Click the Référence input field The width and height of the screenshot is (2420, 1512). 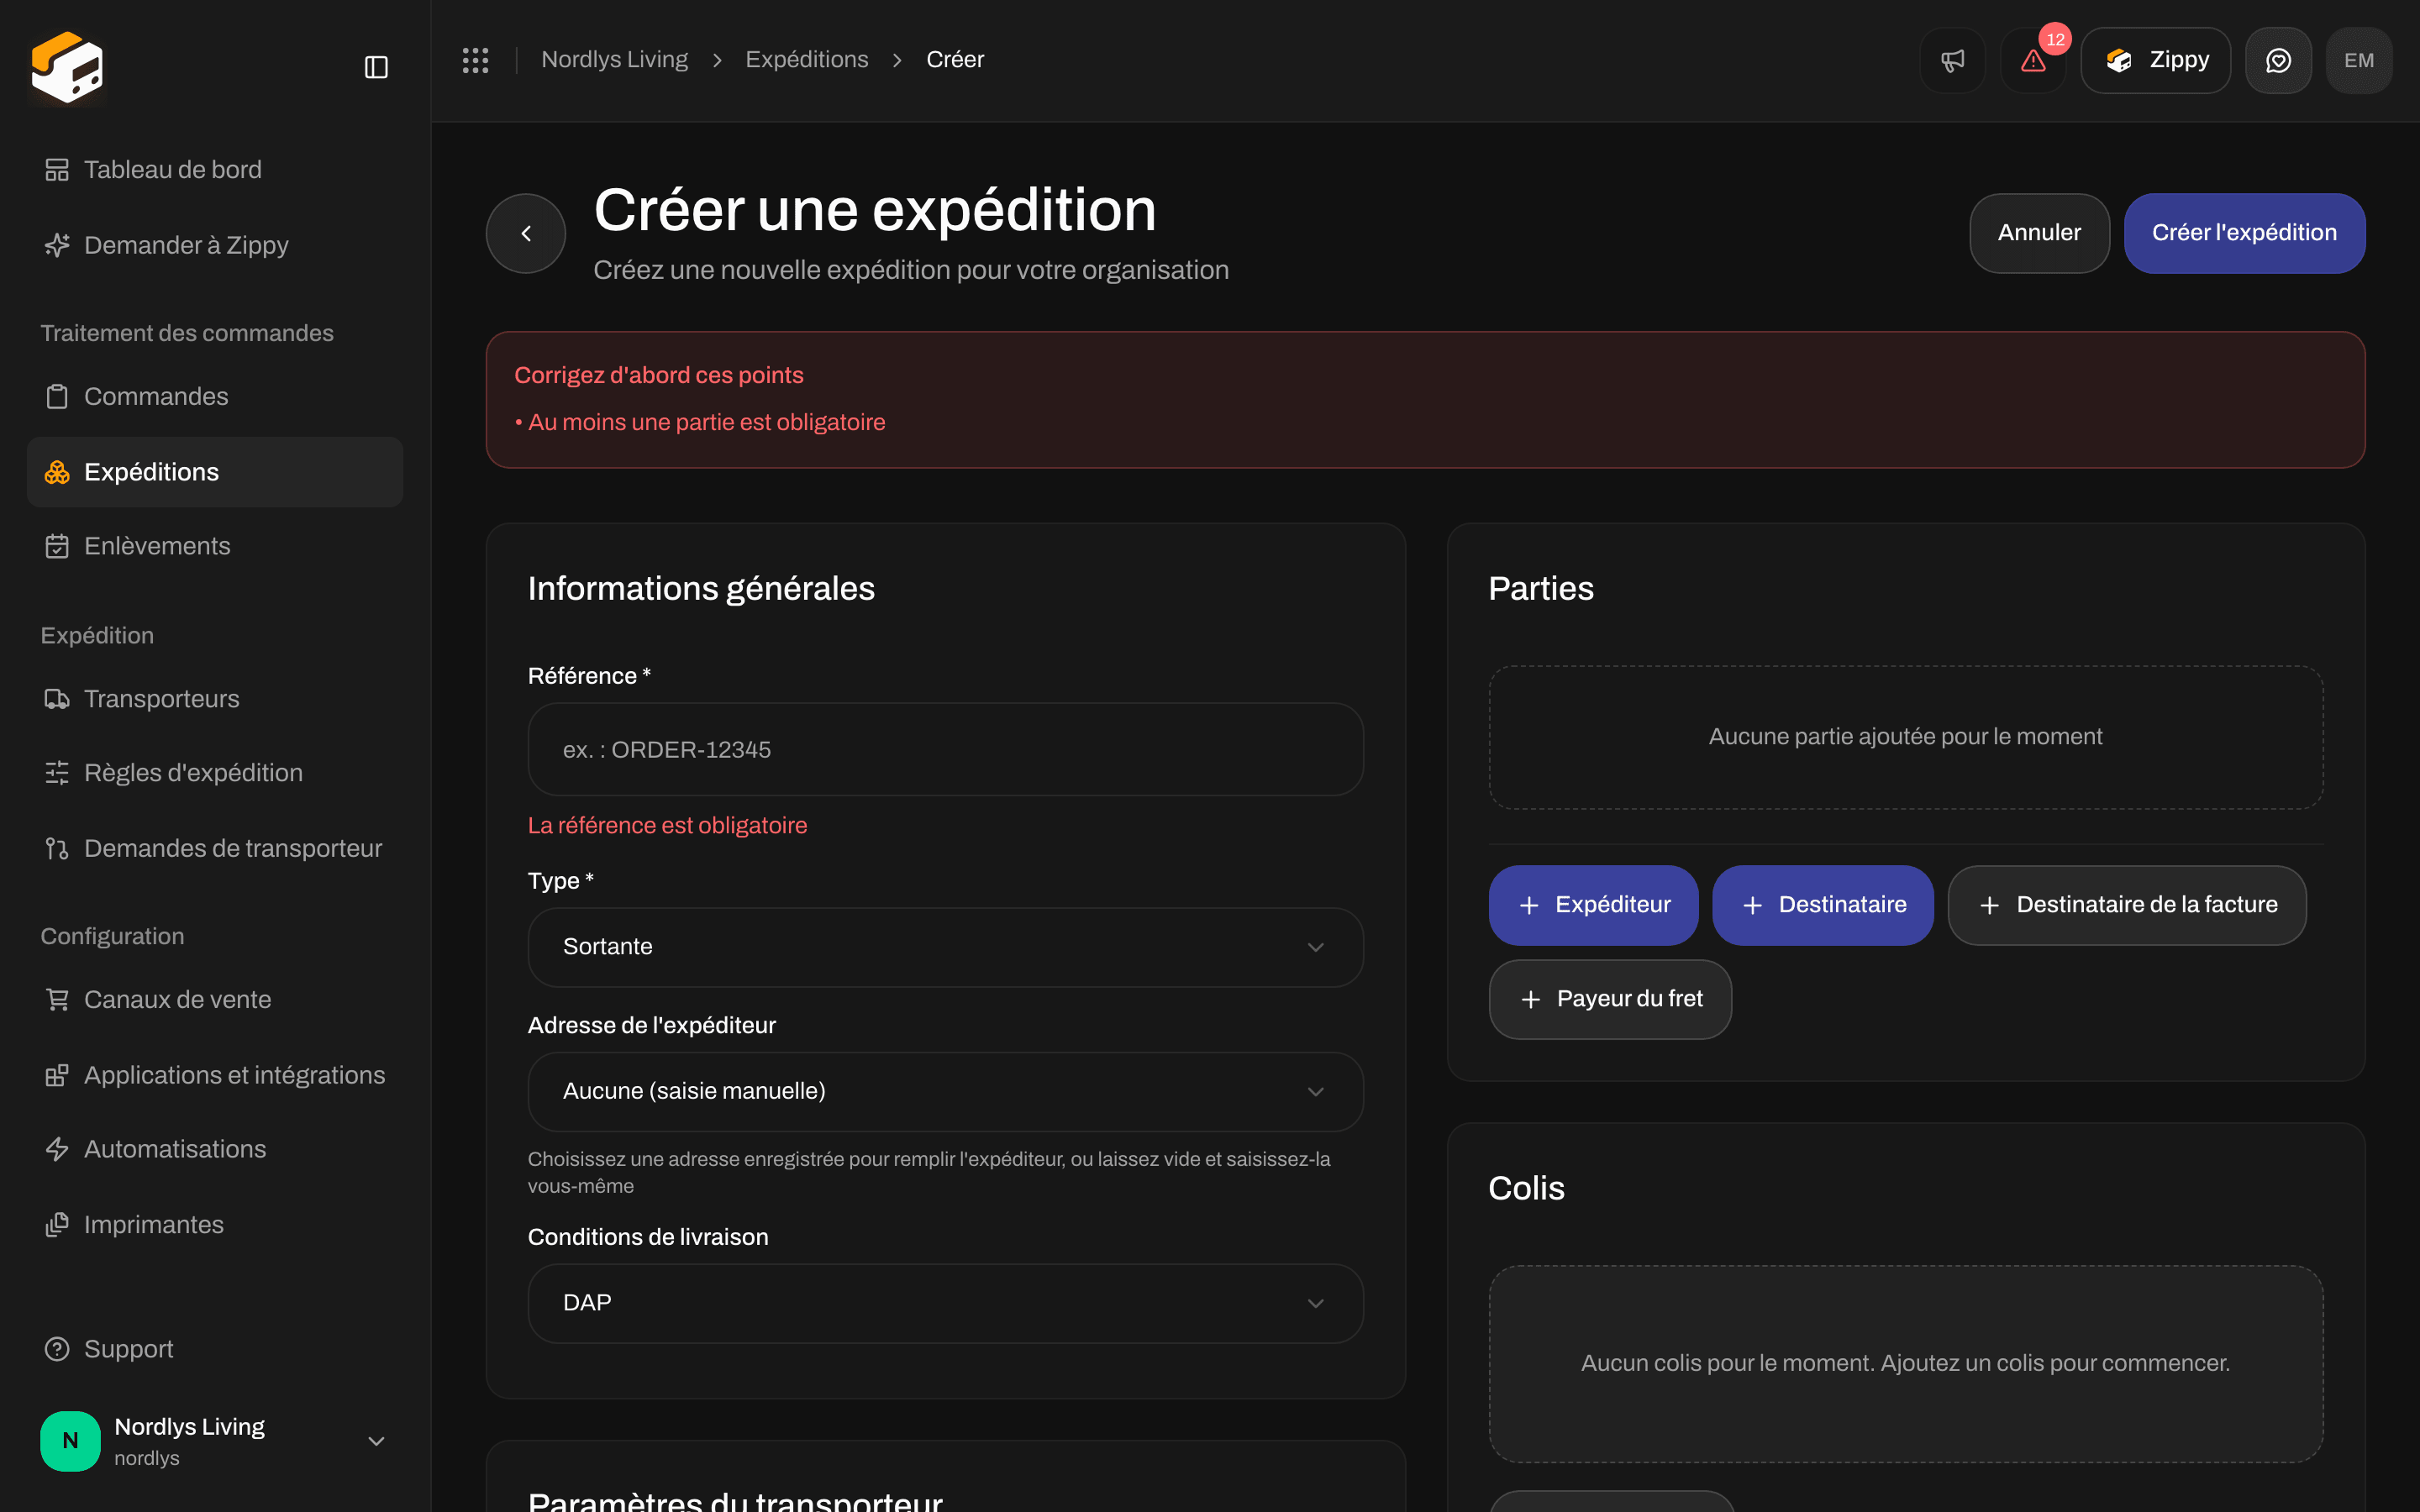pos(945,749)
